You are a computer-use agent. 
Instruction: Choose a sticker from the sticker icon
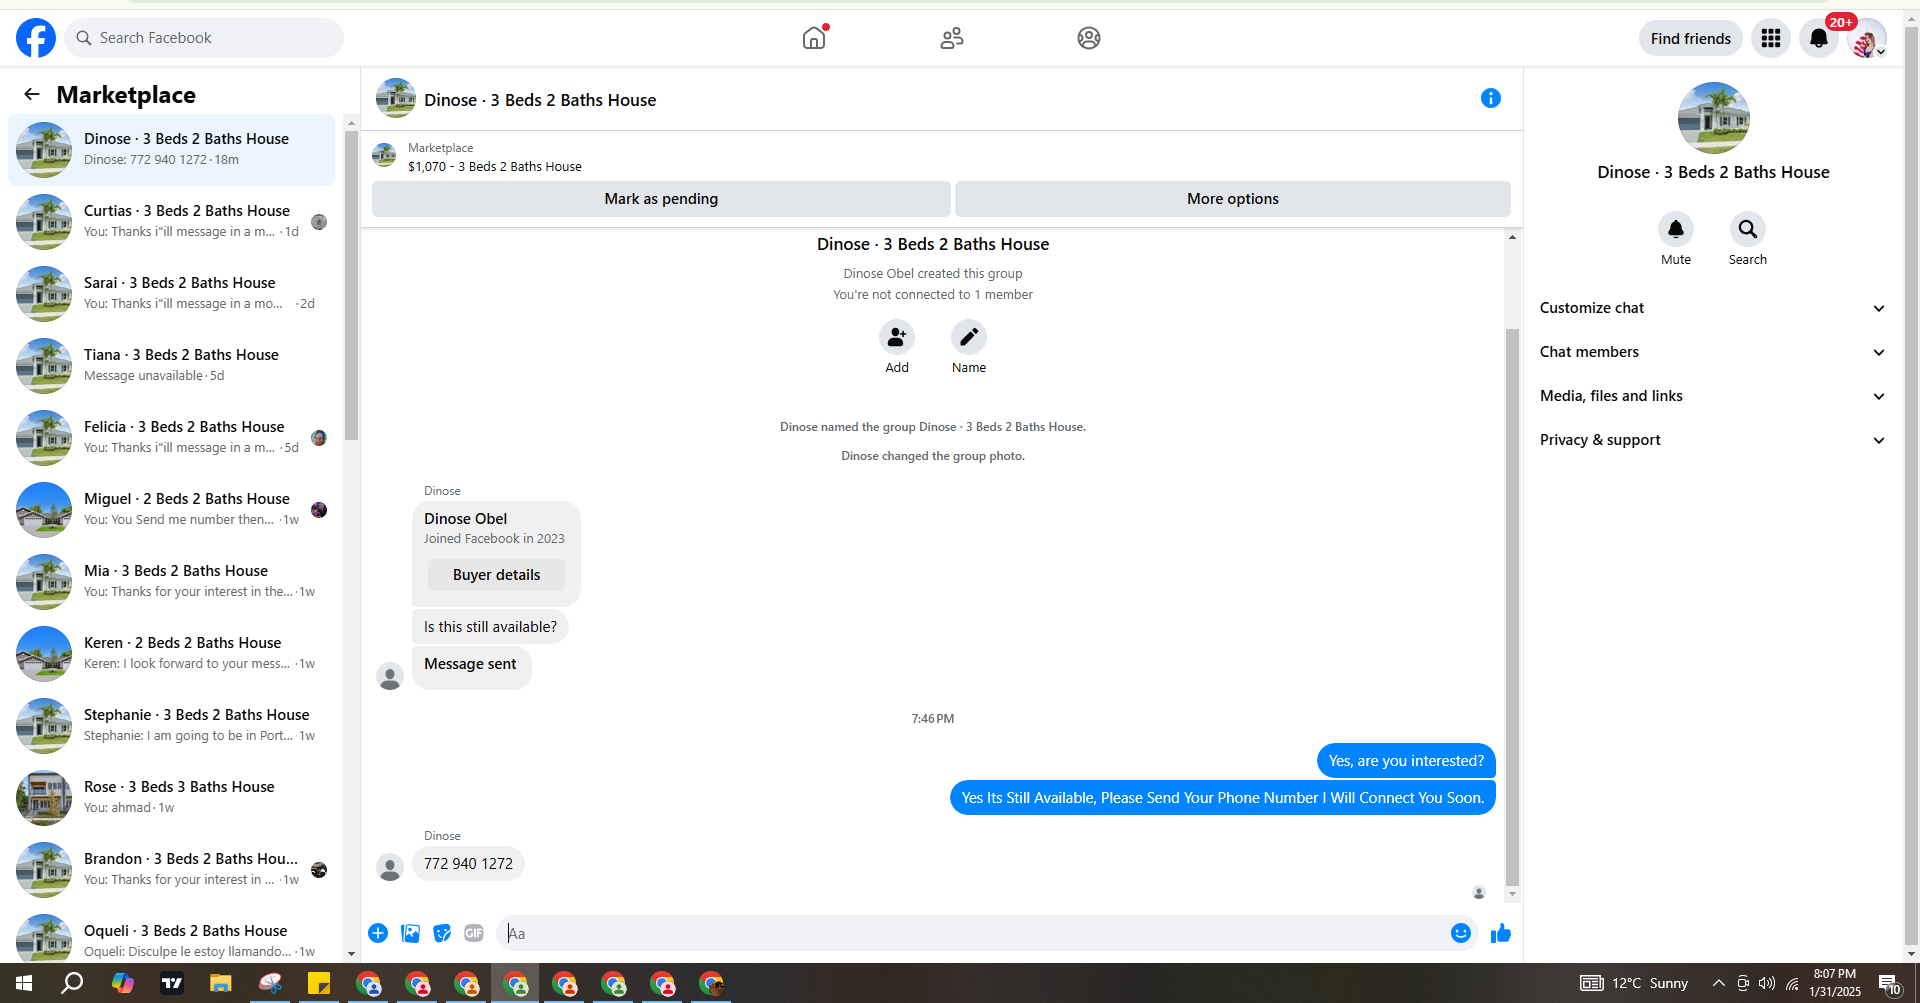442,933
